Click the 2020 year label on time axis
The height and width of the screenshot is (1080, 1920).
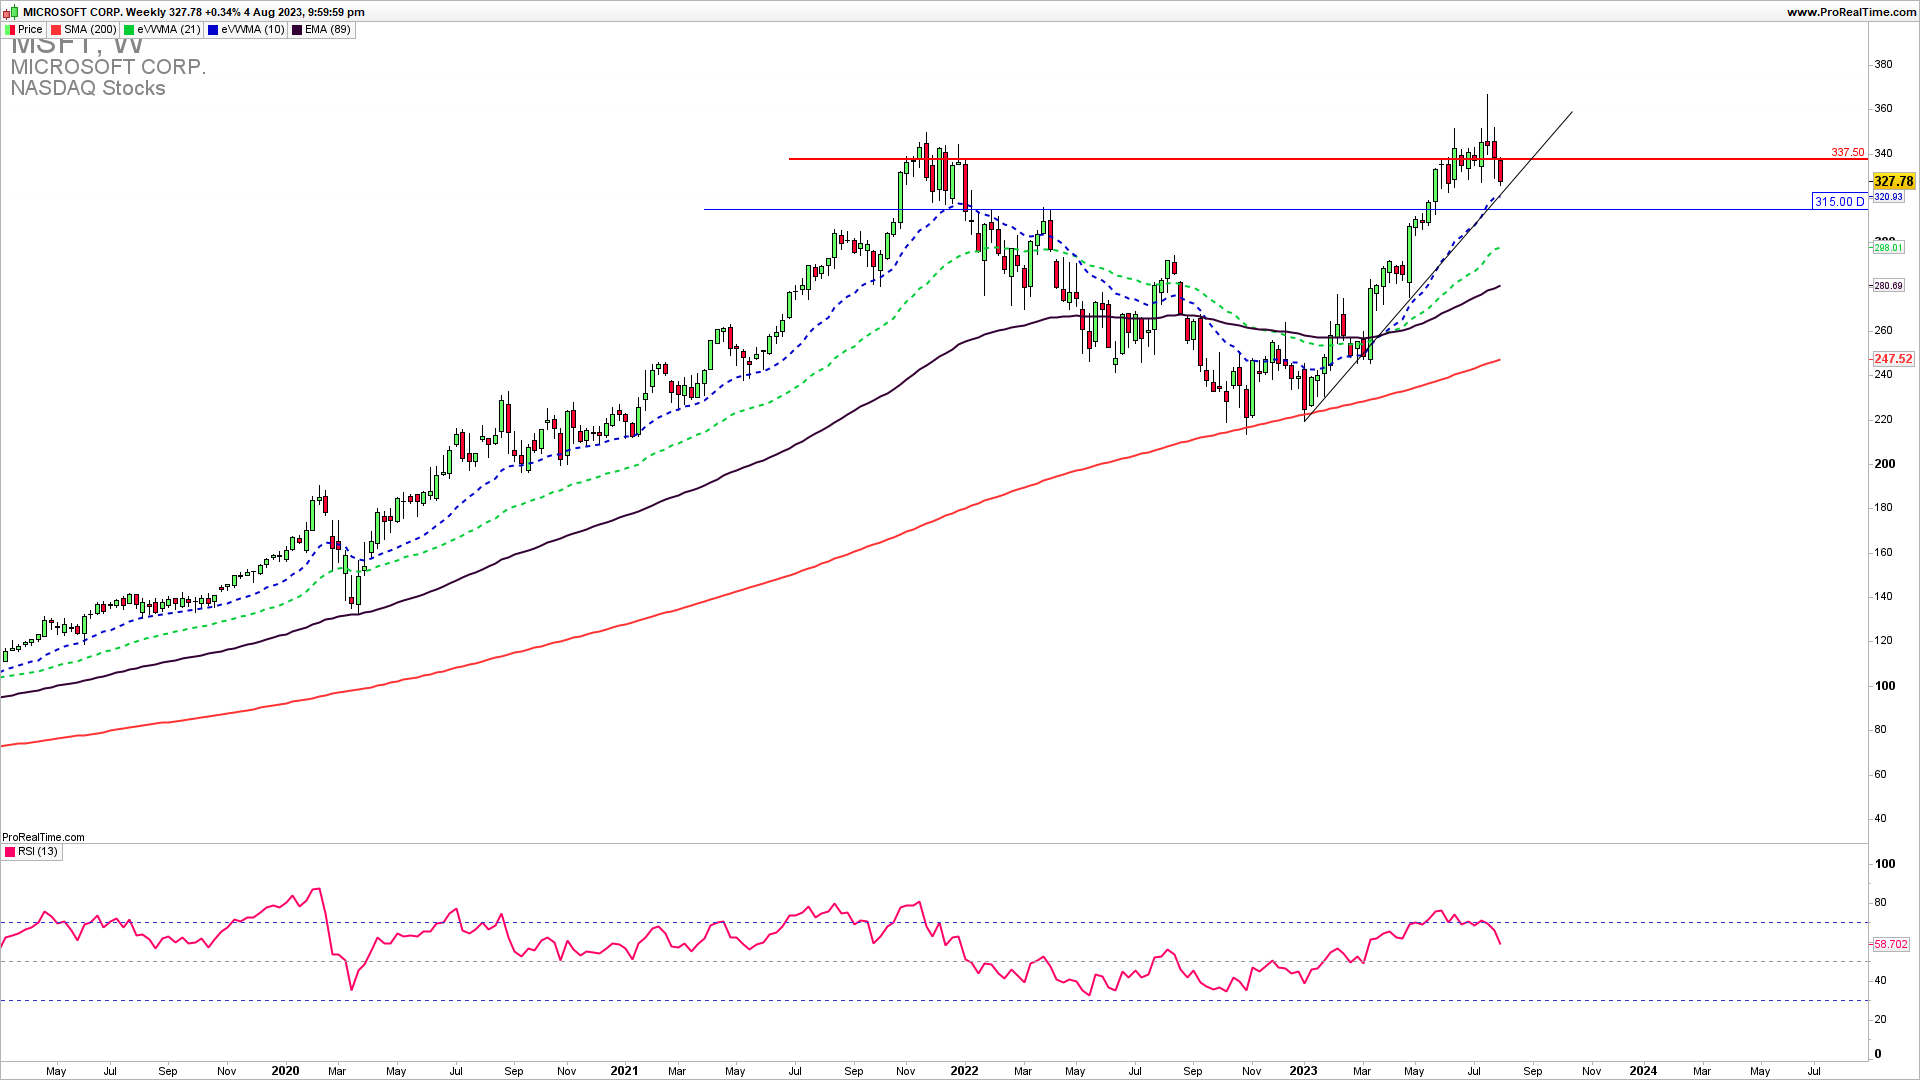tap(285, 1070)
